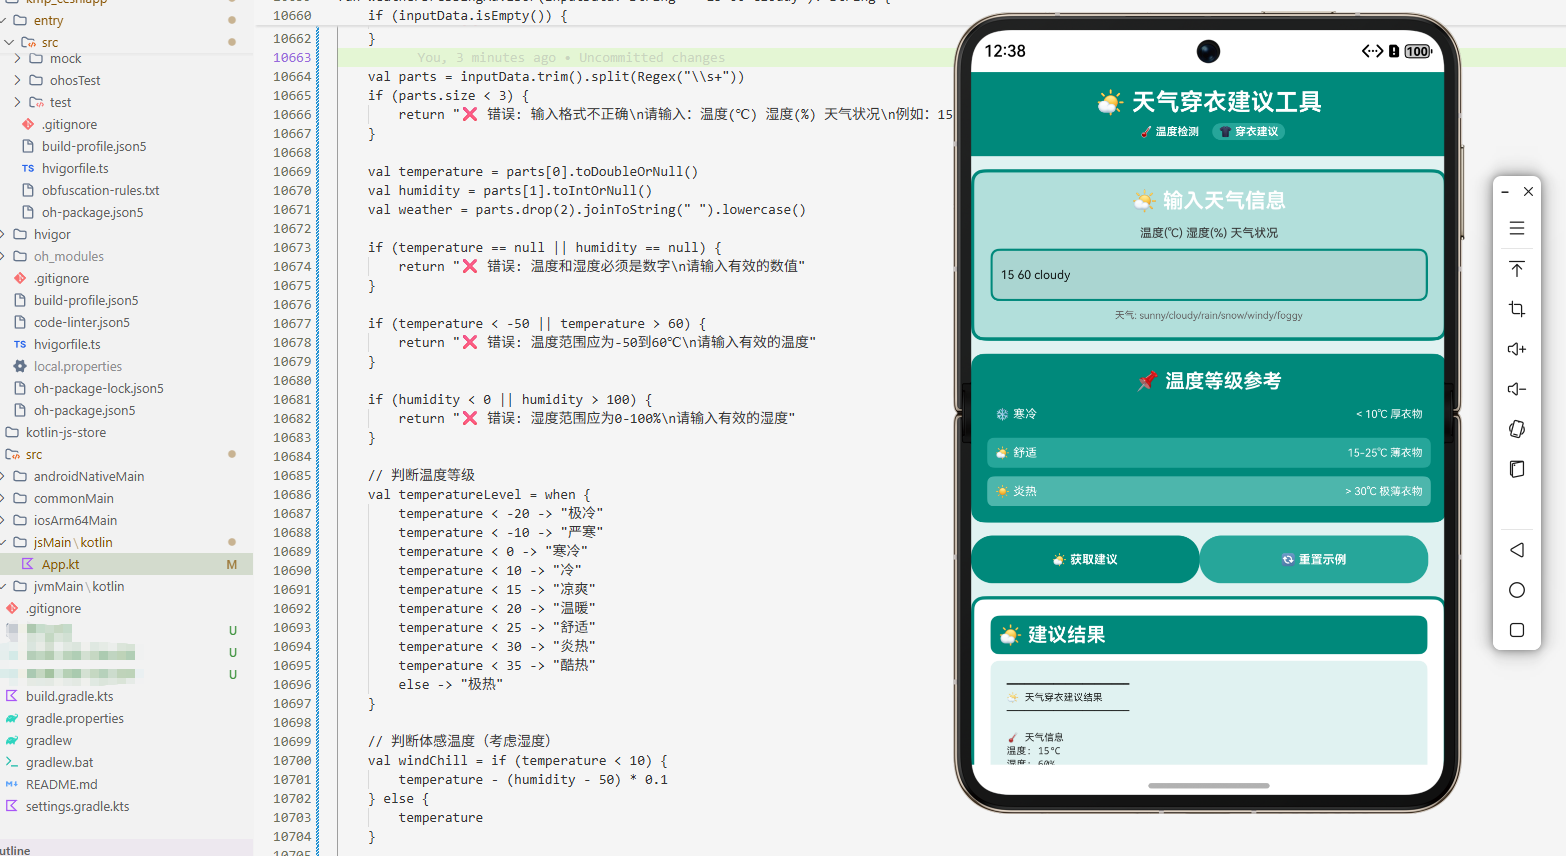Collapse the src folder under entry

[9, 42]
